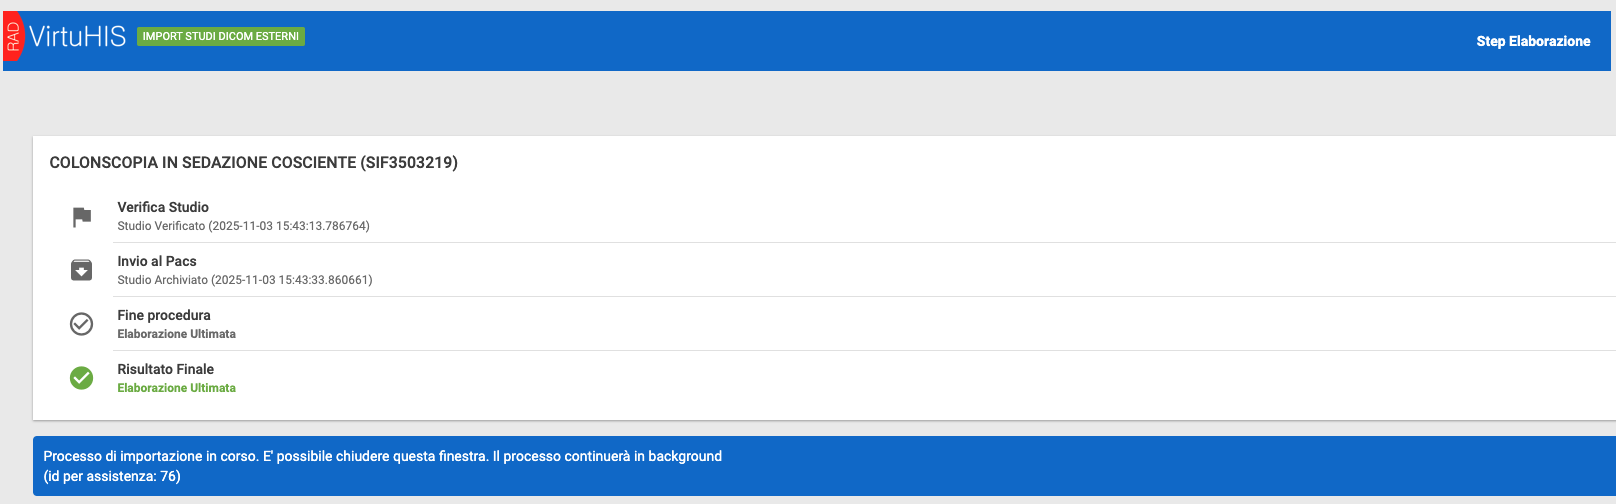Click the import-in-progress notification message

[382, 456]
